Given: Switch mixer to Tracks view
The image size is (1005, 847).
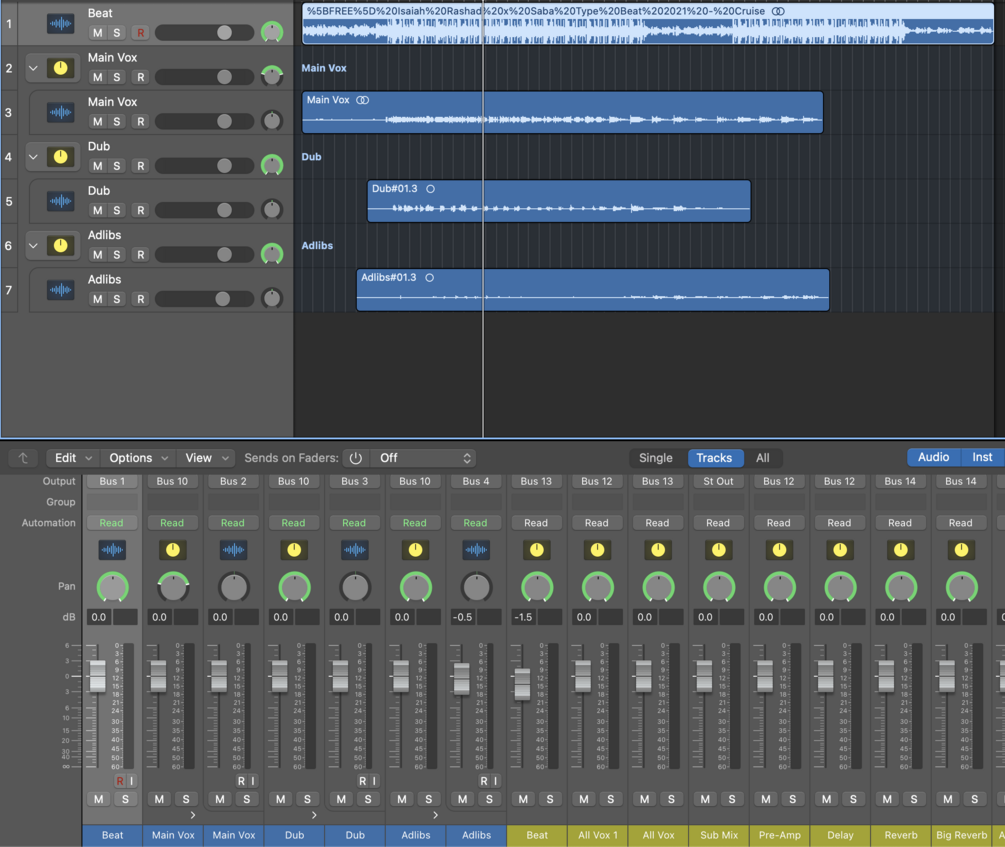Looking at the screenshot, I should tap(715, 458).
